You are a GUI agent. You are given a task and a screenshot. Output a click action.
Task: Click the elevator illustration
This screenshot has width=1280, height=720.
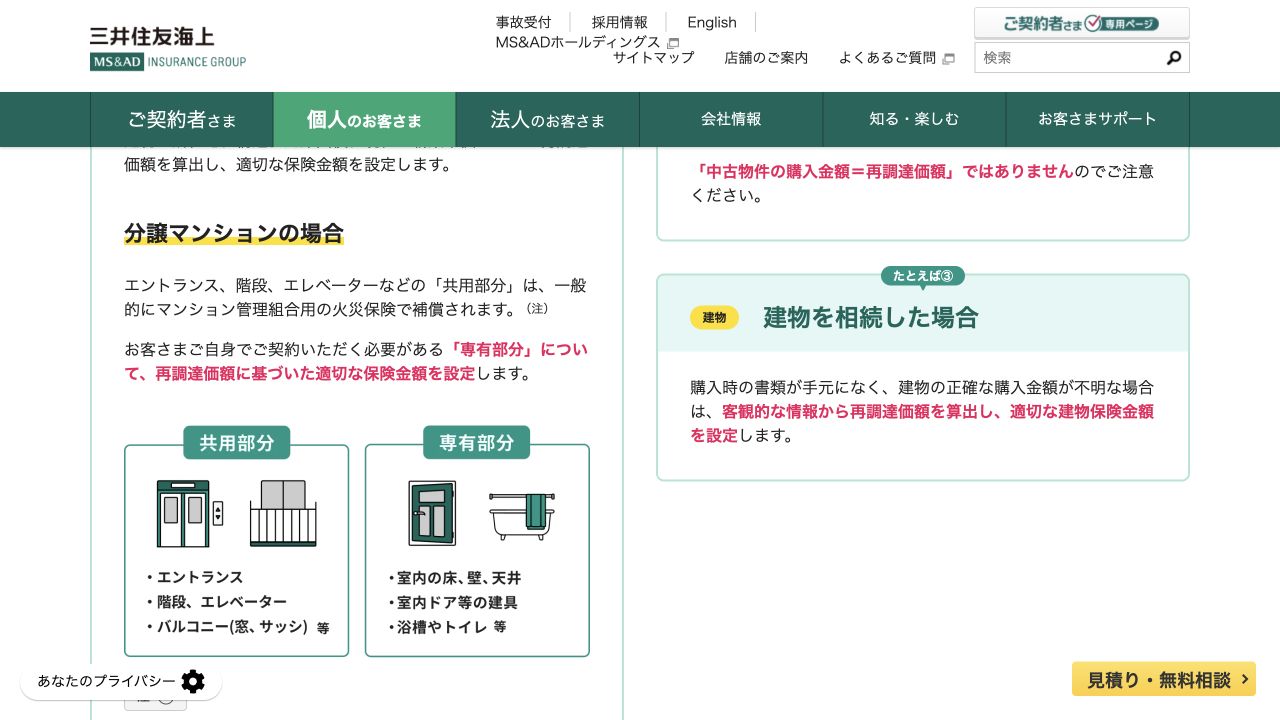click(x=190, y=513)
